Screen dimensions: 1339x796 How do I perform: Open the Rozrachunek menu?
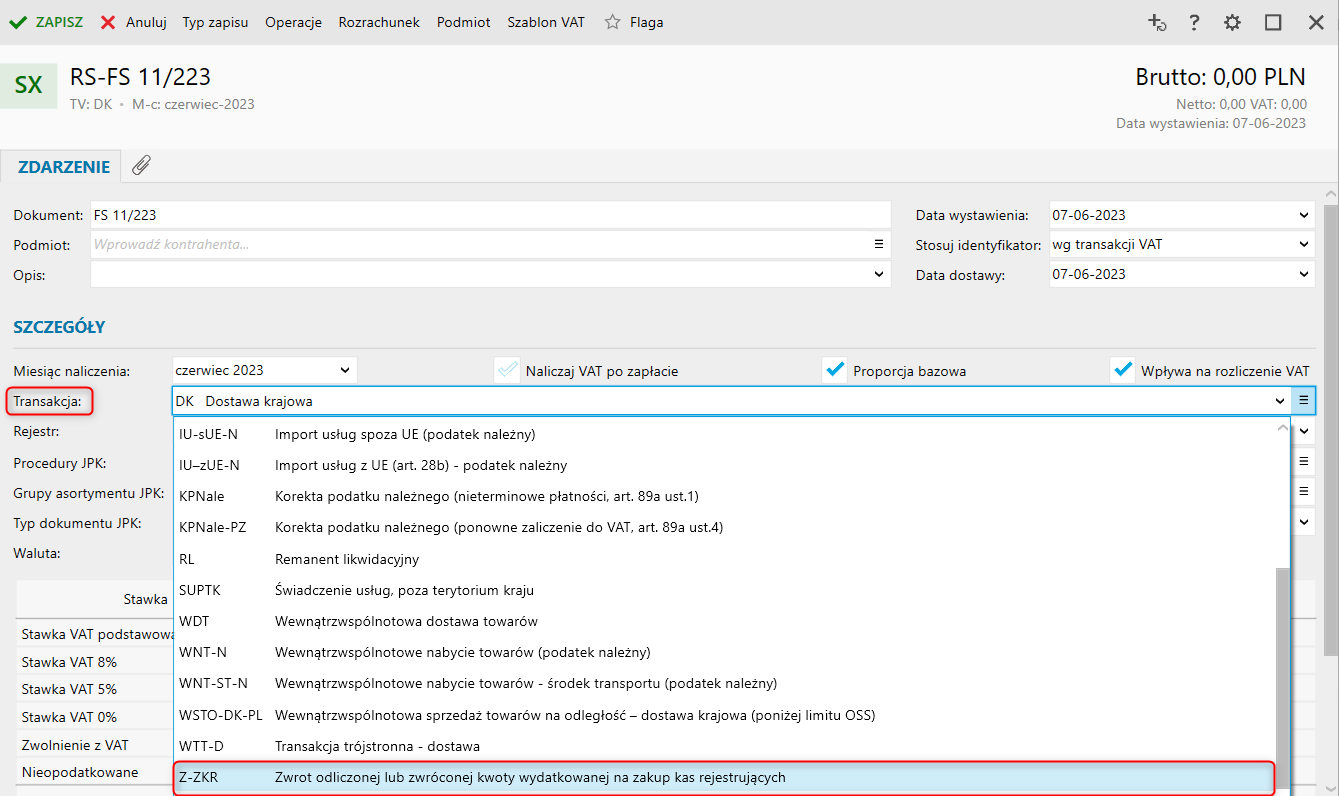point(379,22)
